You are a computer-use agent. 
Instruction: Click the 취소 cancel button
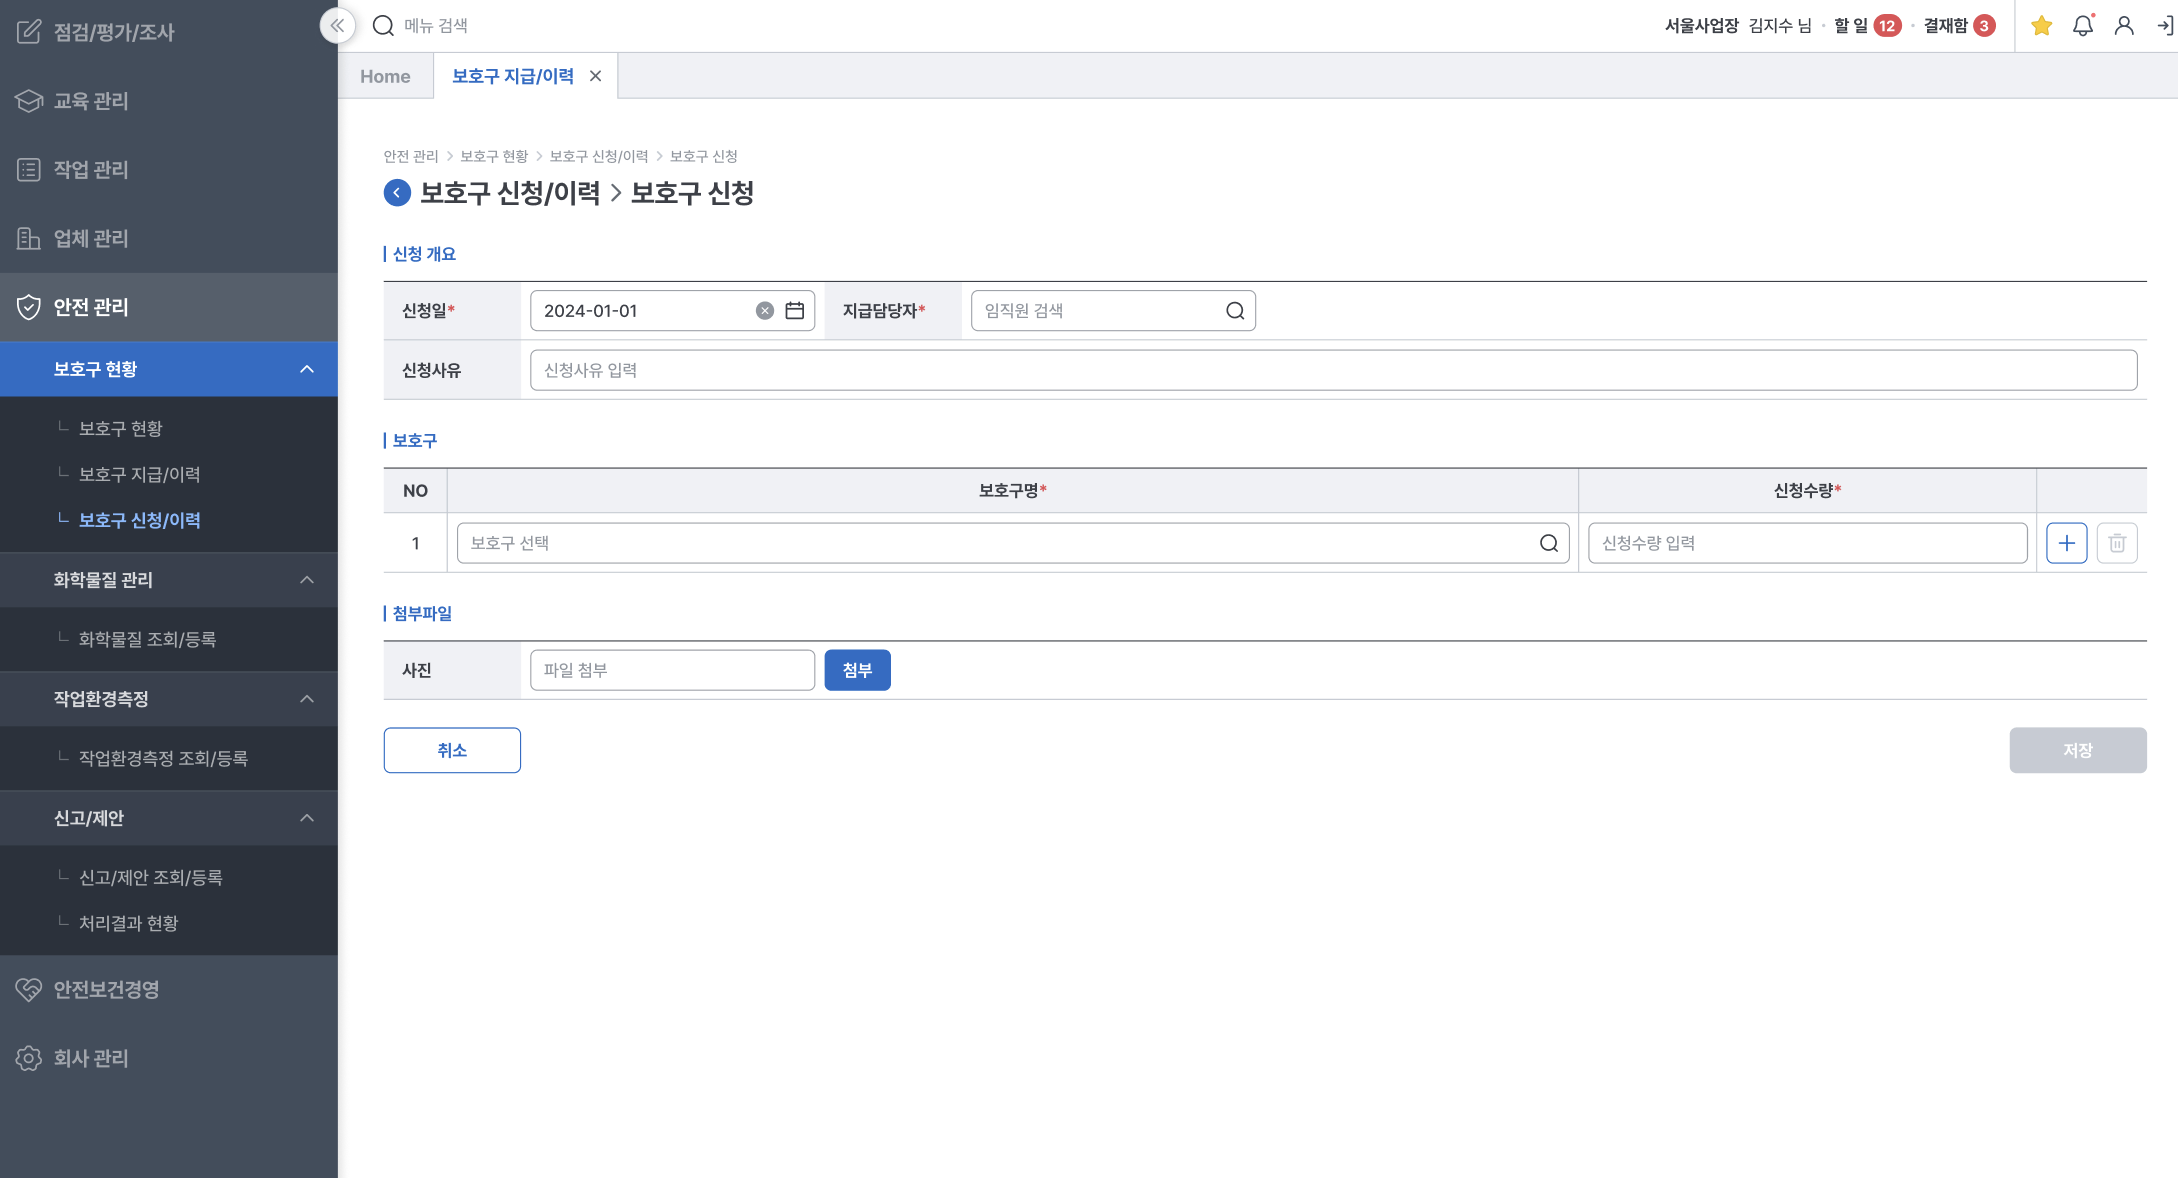(452, 750)
